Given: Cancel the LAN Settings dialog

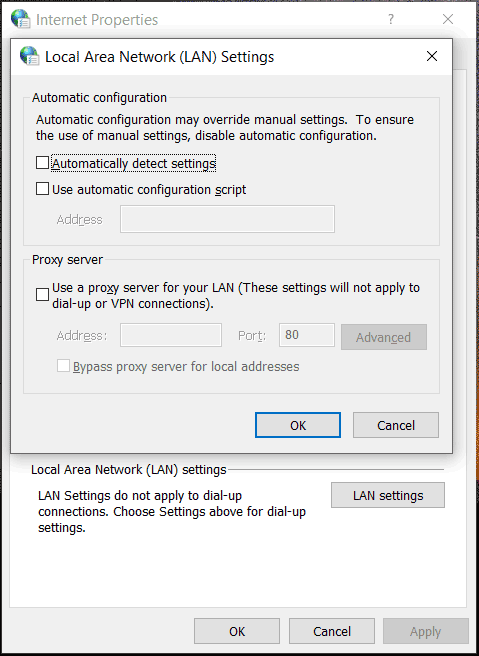Looking at the screenshot, I should coord(396,425).
